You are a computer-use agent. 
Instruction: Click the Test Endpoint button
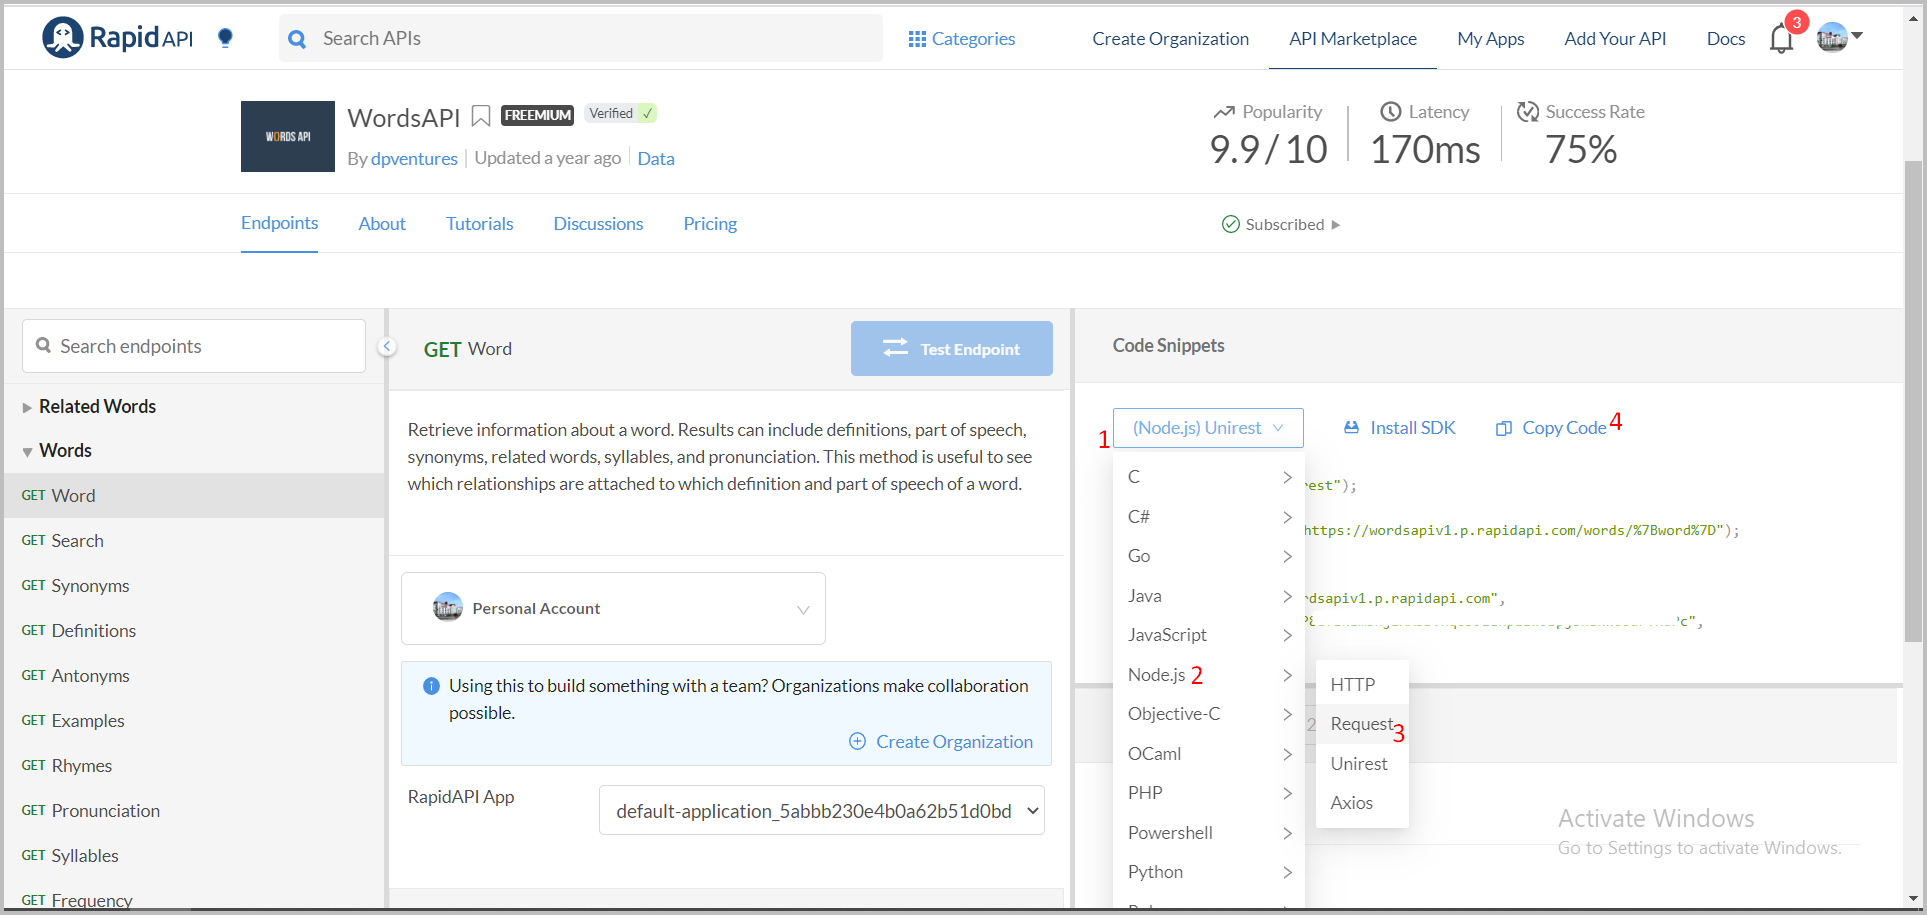pyautogui.click(x=952, y=349)
